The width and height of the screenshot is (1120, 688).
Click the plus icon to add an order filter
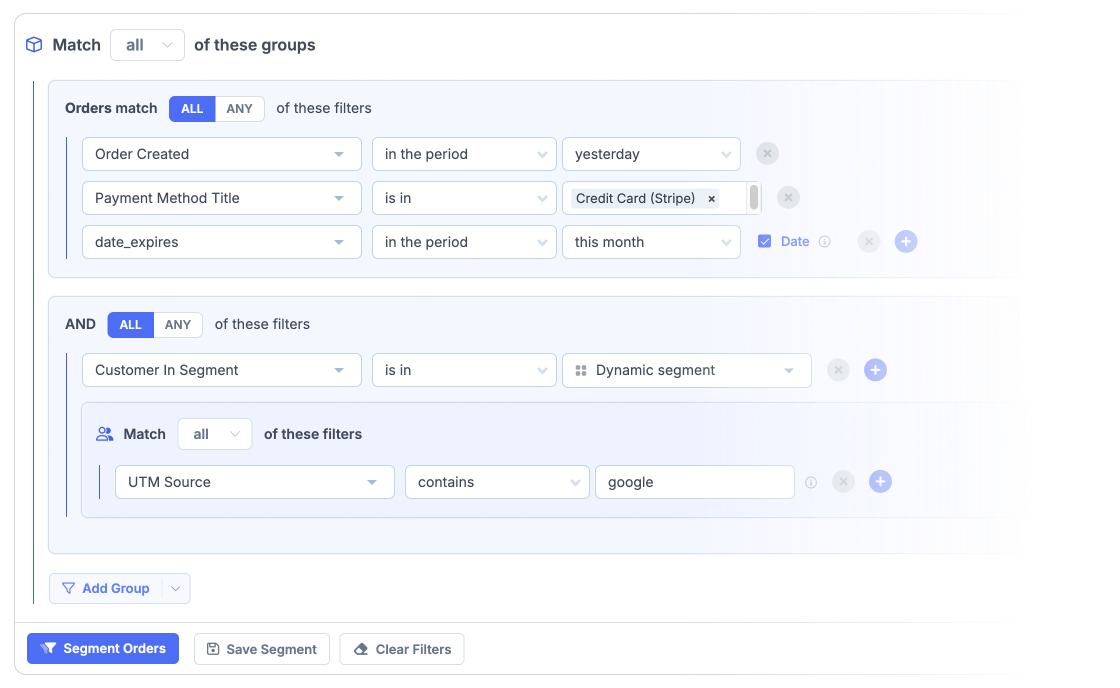point(906,241)
